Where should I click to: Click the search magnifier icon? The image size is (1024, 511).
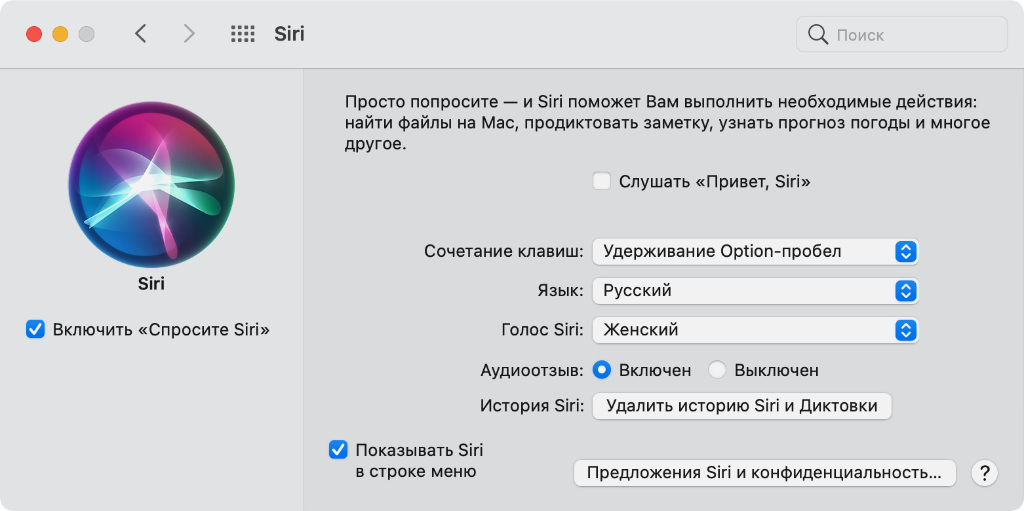coord(818,35)
